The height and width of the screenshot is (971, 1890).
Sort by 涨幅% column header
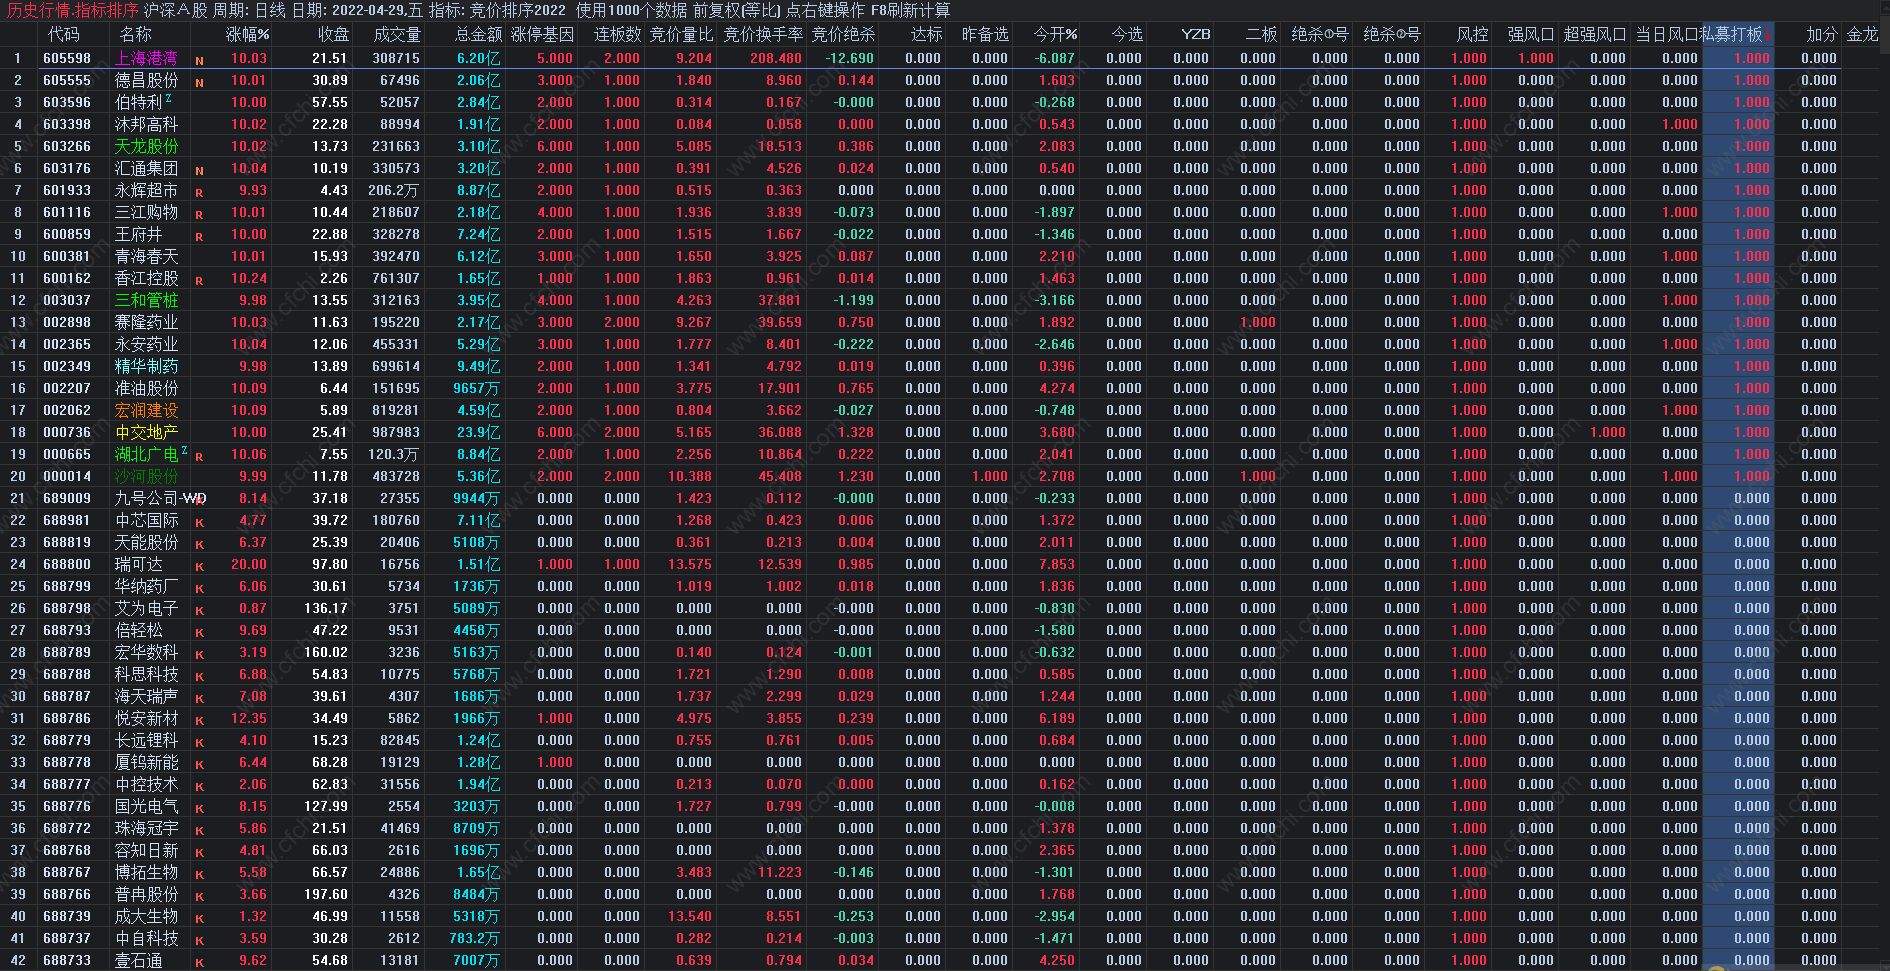coord(247,34)
